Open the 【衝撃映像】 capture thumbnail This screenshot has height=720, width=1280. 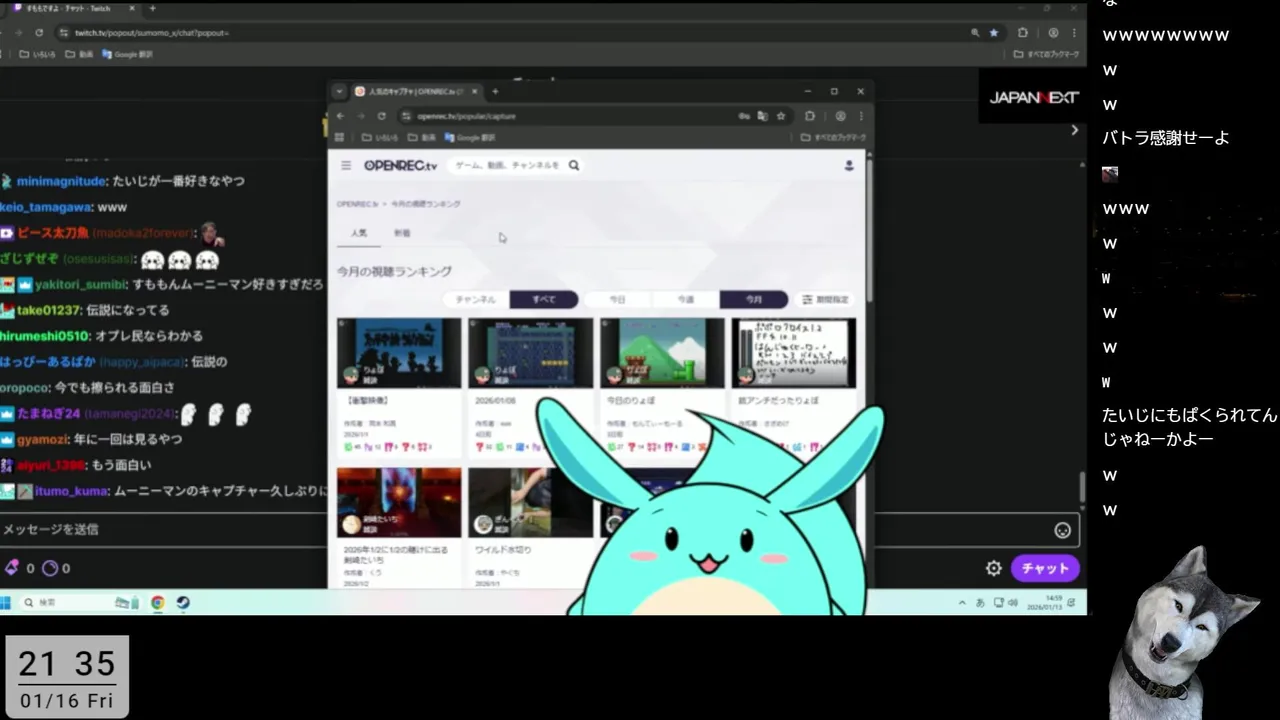(x=399, y=352)
